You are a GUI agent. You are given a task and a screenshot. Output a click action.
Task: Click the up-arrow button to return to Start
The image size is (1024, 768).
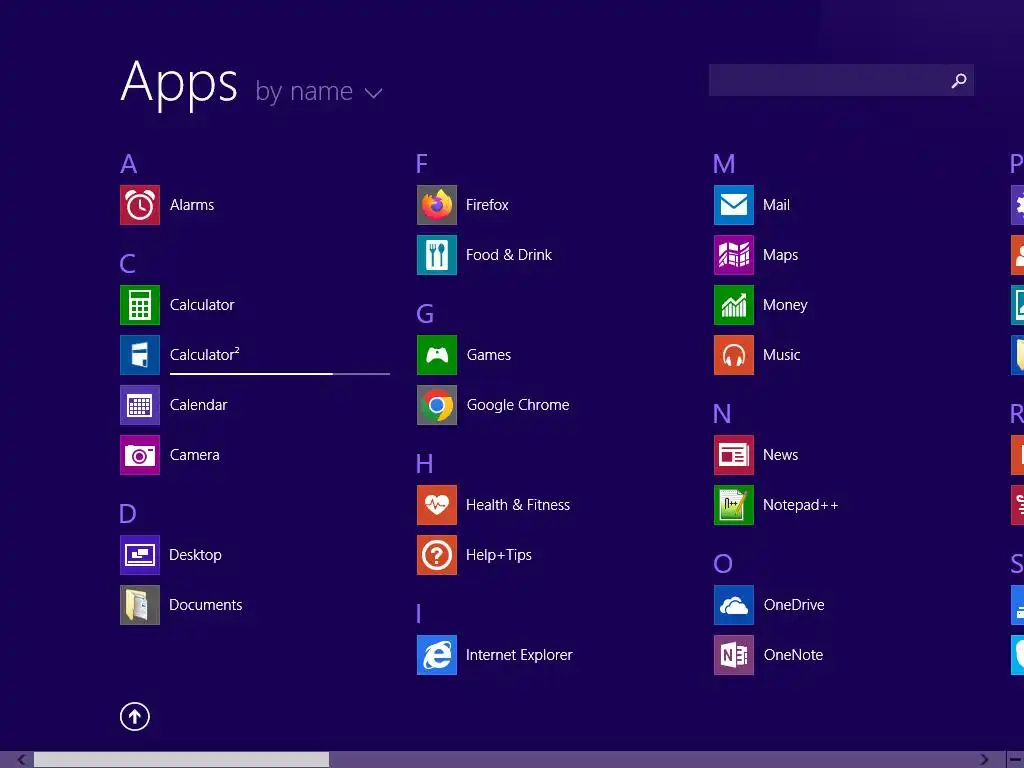(x=135, y=717)
